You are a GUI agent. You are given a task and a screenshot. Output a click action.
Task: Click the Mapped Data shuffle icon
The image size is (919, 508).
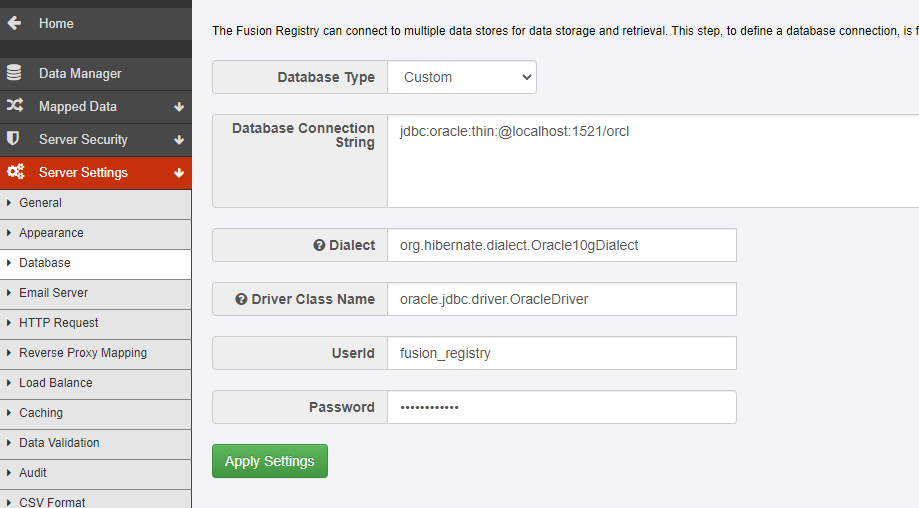click(x=15, y=105)
